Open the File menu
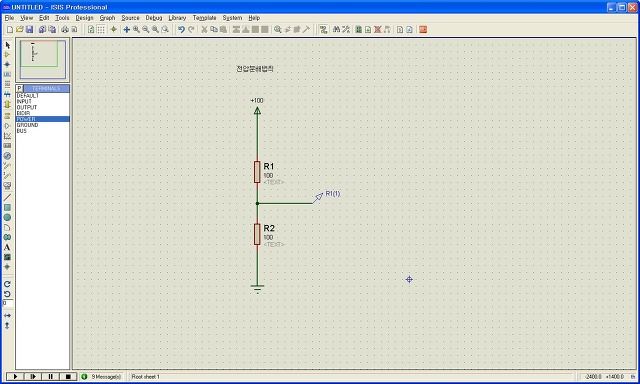The image size is (640, 384). point(9,18)
